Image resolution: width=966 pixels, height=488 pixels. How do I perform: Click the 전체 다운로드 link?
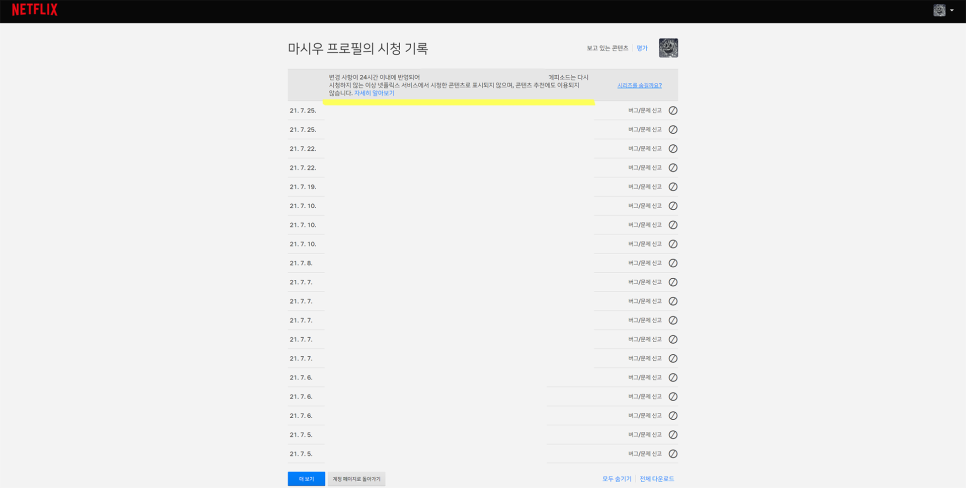coord(657,479)
